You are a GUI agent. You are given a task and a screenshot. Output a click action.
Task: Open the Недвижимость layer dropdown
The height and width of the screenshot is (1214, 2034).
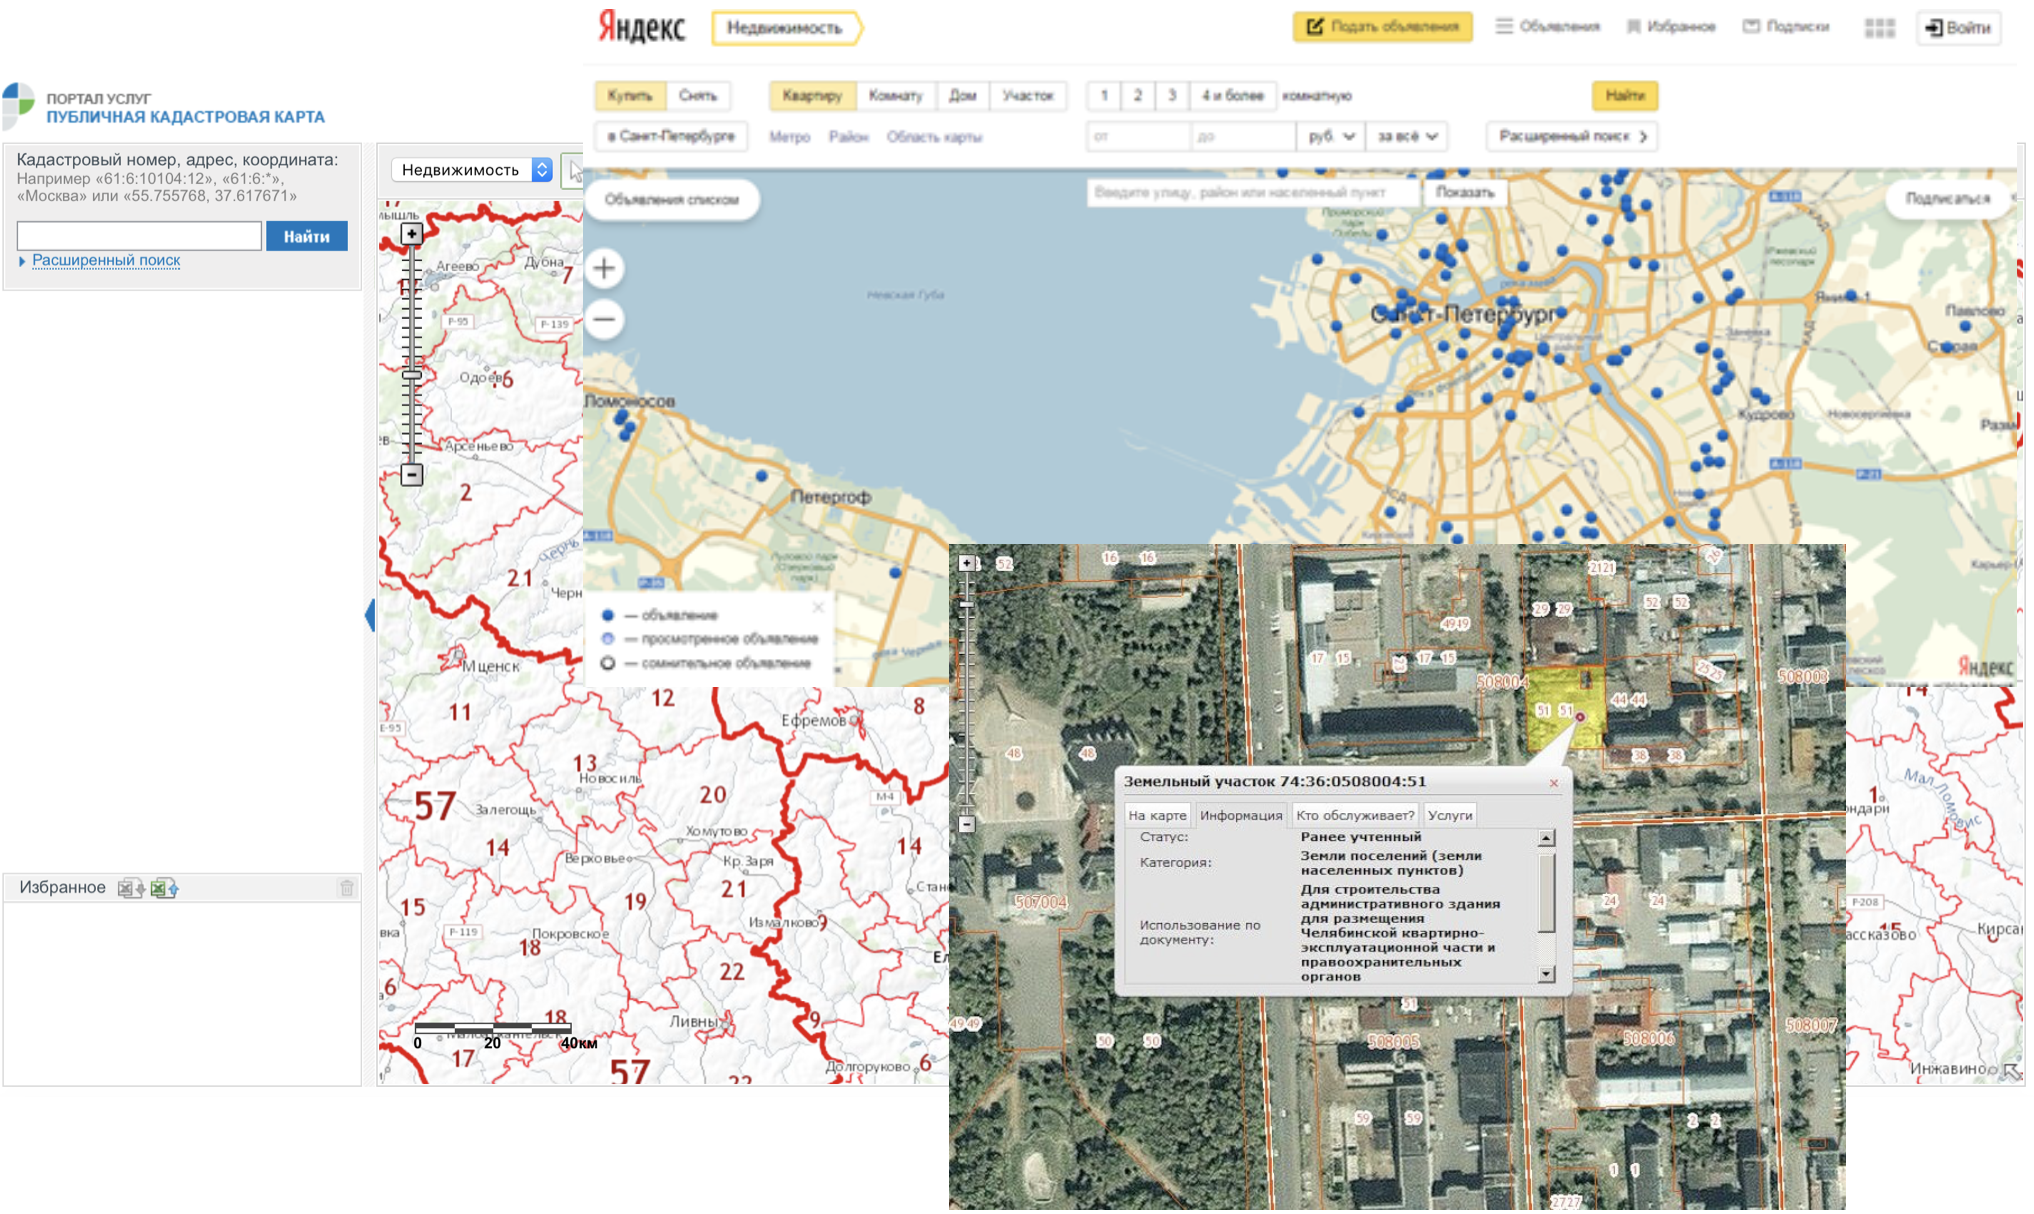pos(472,170)
